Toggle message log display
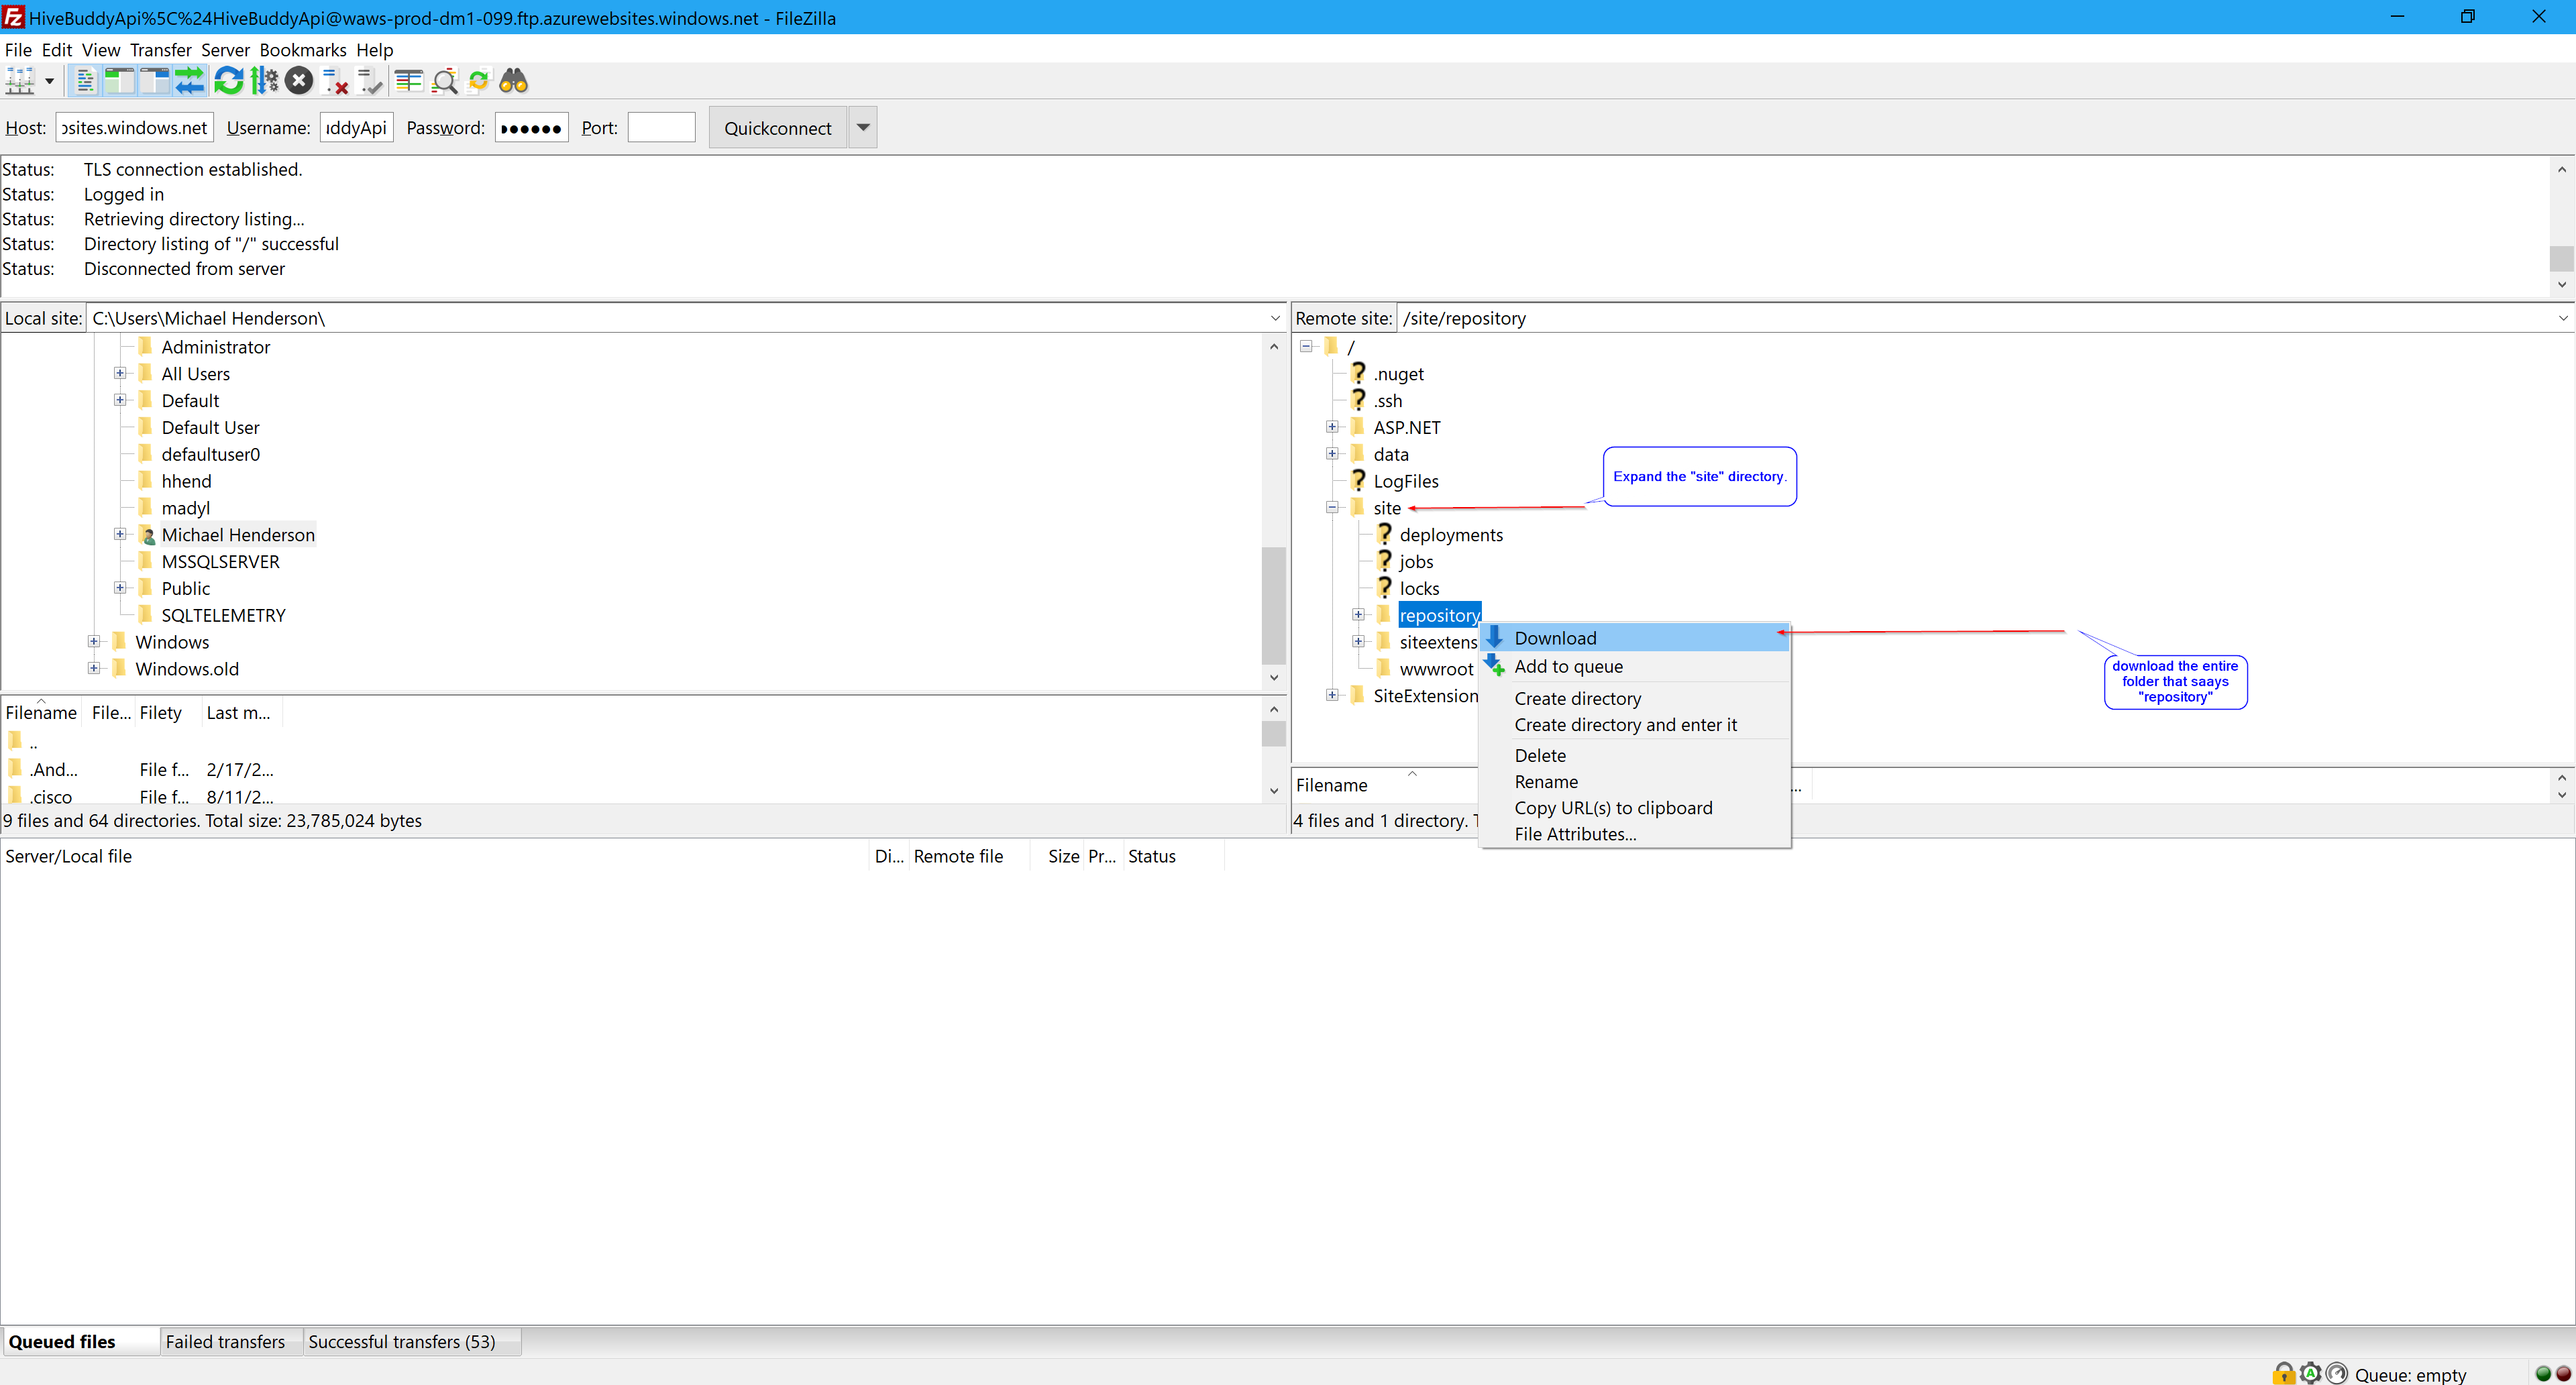 [85, 81]
